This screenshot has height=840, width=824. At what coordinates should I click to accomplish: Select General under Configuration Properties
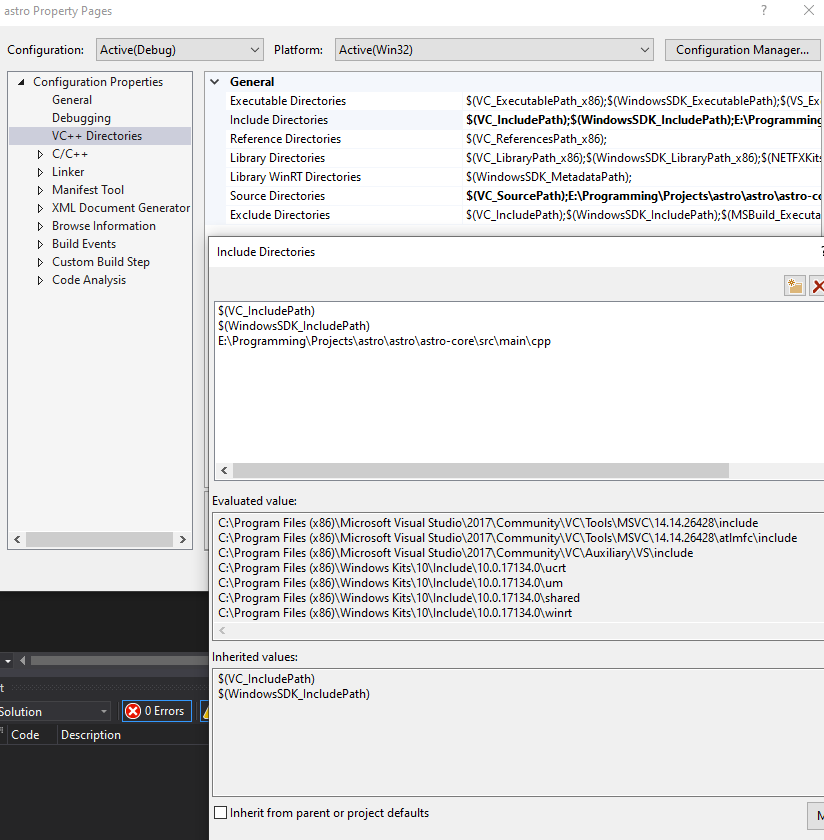pos(72,100)
